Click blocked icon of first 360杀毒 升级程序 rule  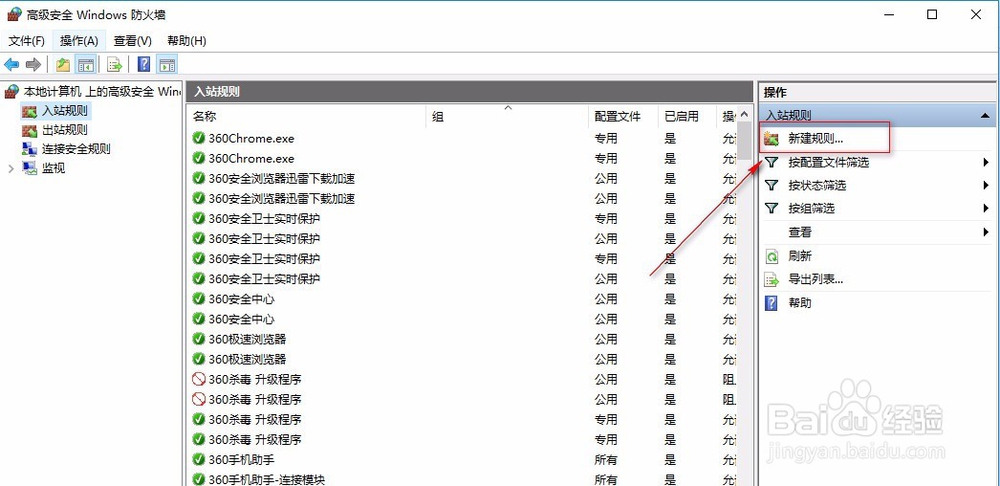(198, 379)
